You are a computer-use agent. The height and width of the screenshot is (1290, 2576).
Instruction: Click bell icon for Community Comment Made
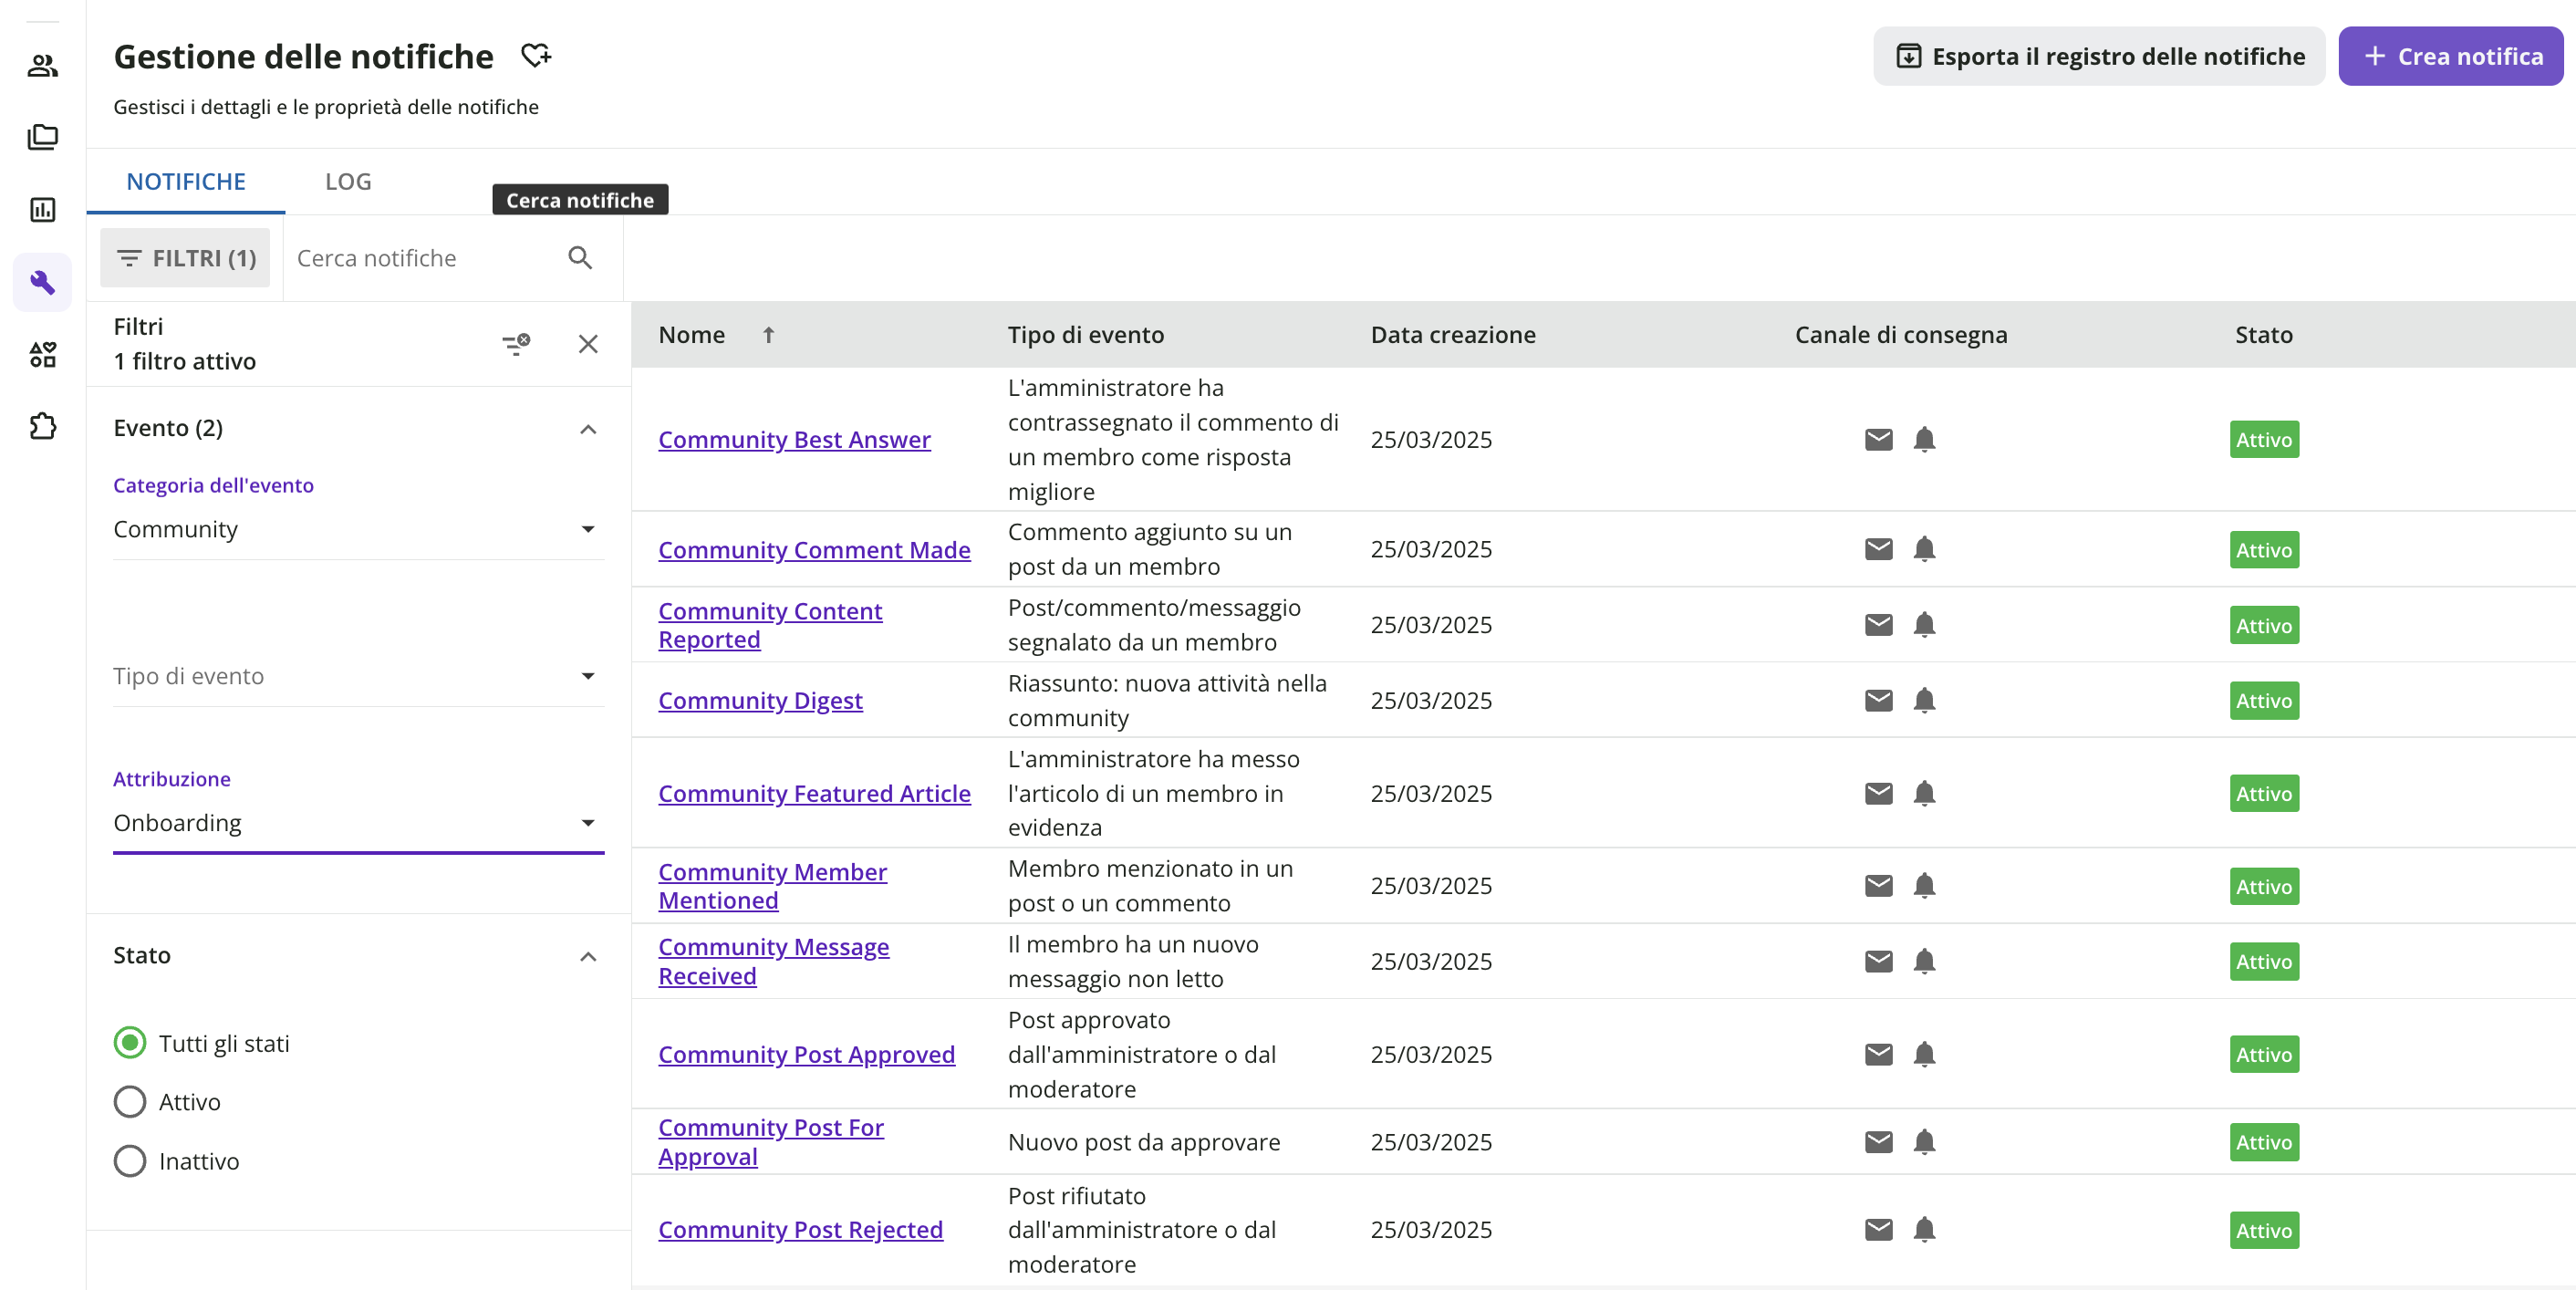click(x=1924, y=549)
